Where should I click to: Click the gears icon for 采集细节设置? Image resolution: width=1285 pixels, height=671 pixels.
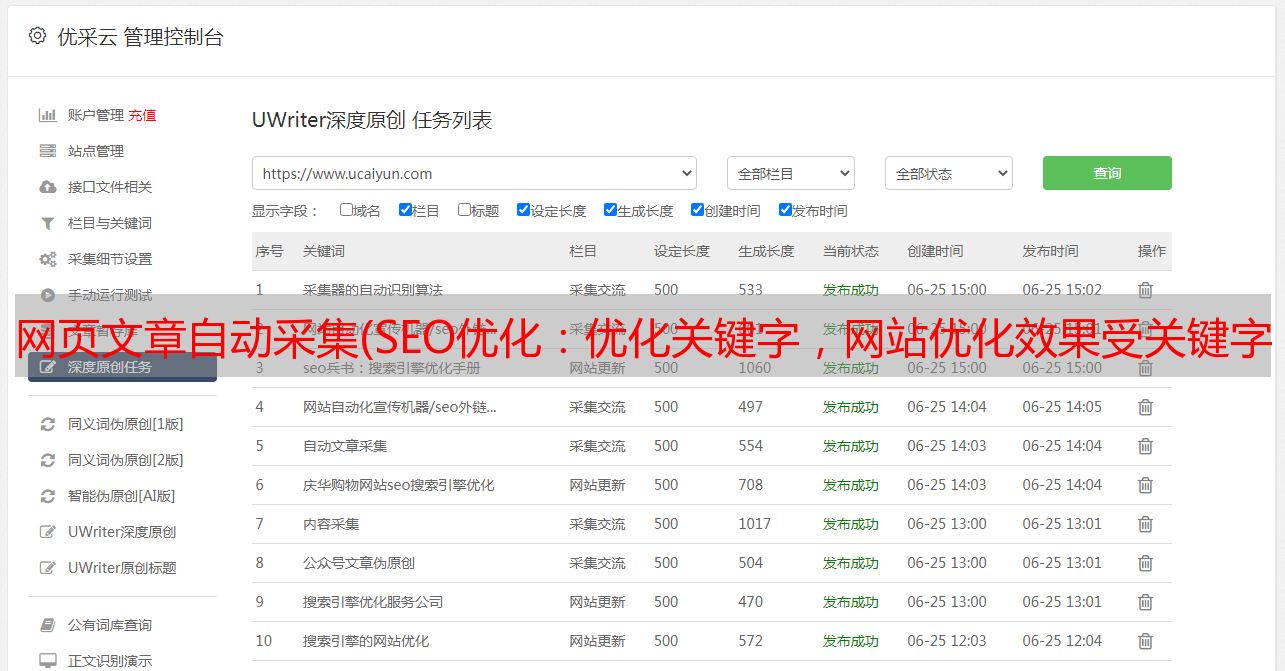pos(47,259)
